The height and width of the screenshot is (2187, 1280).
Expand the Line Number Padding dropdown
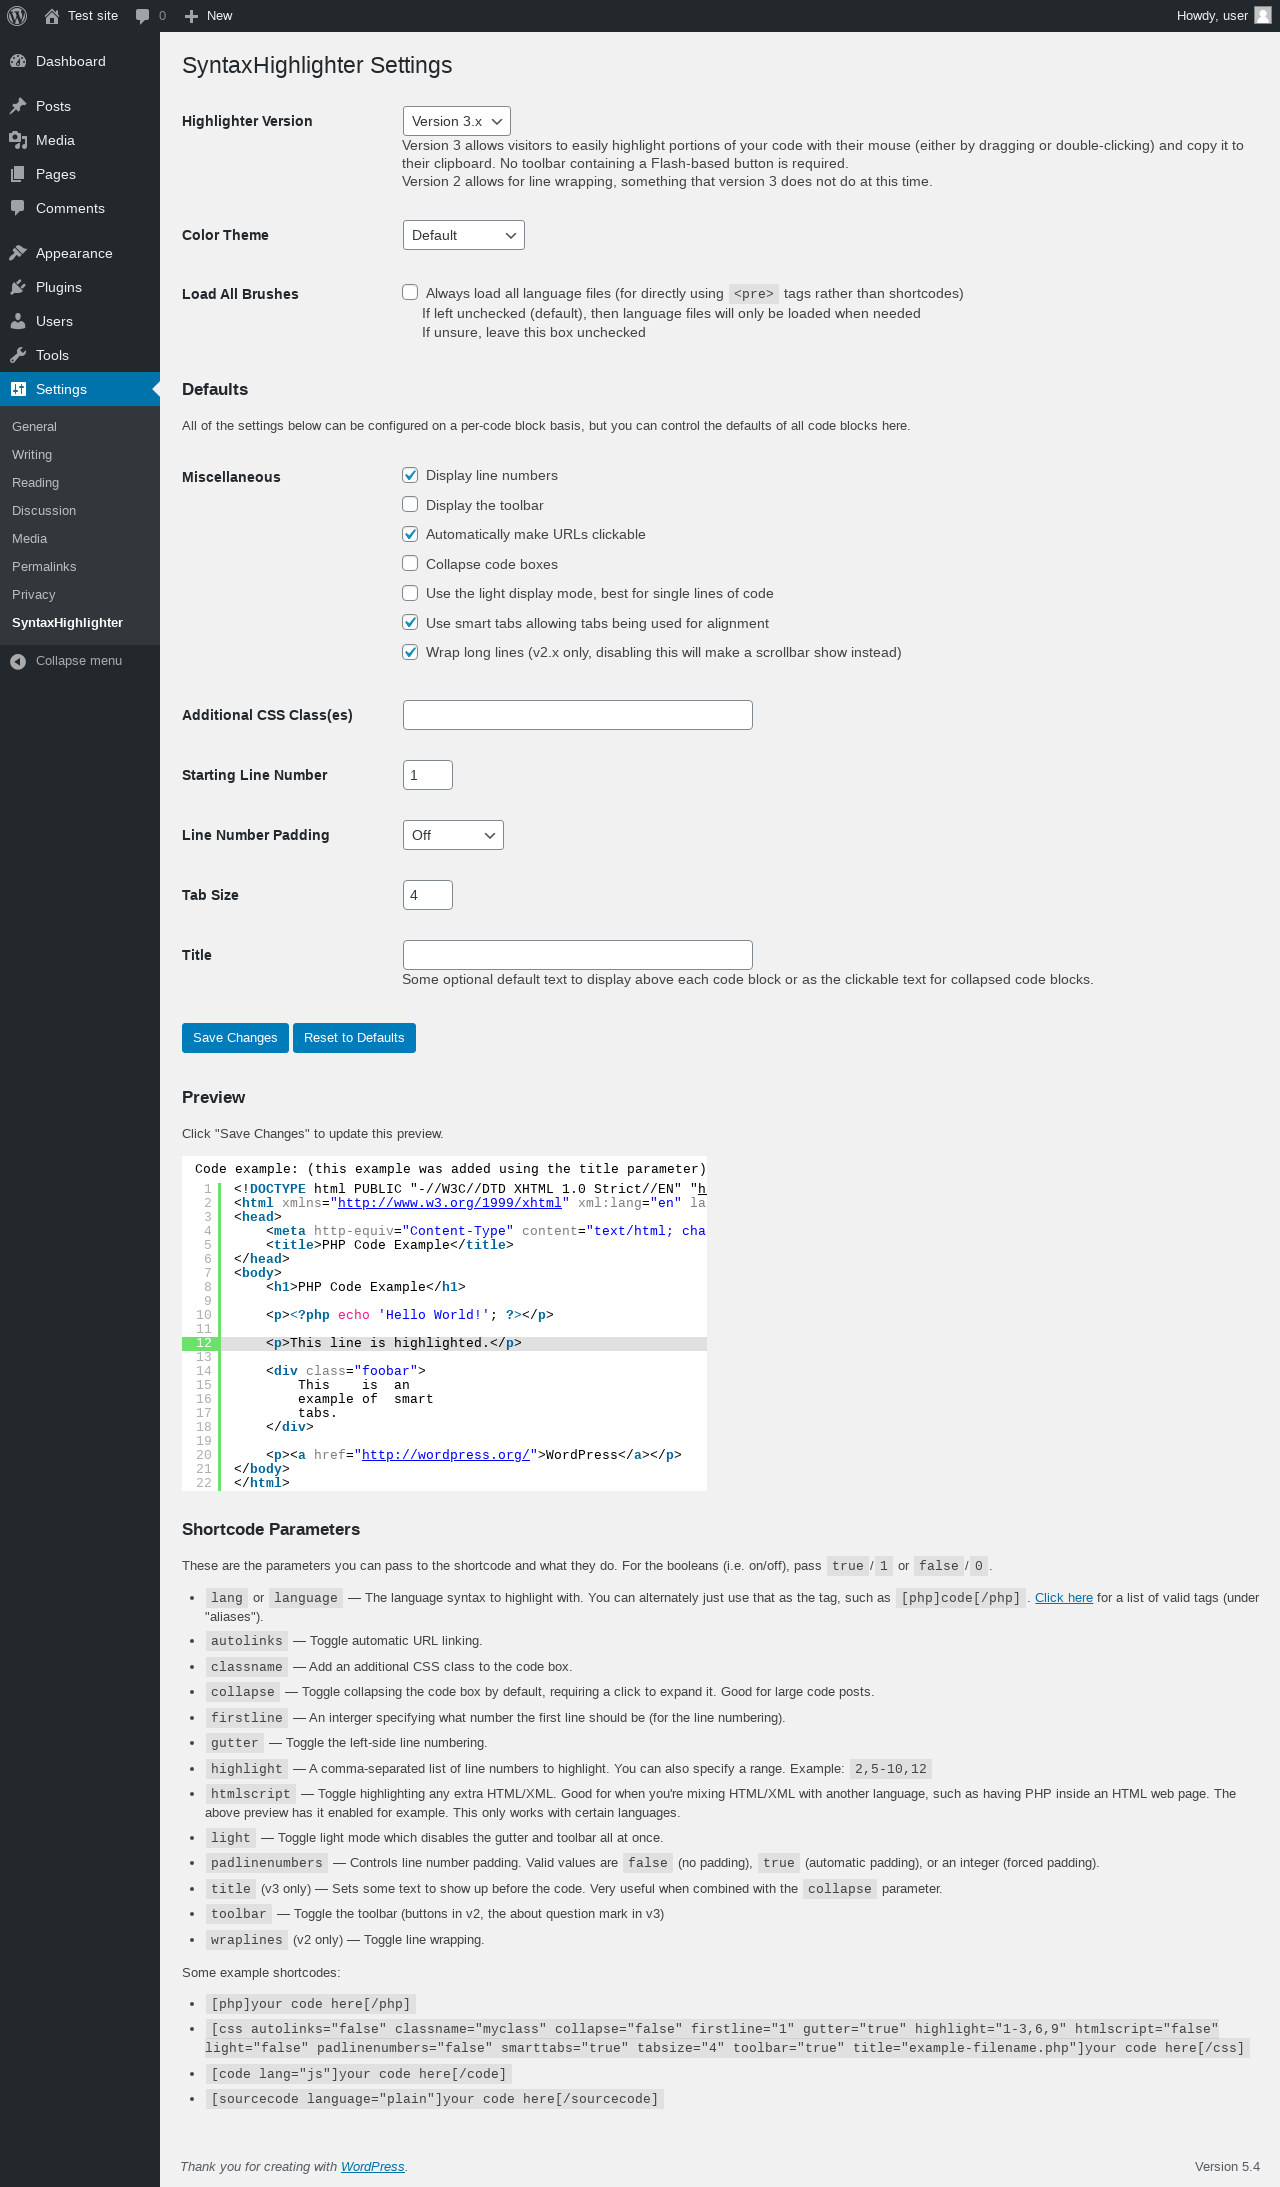click(x=453, y=835)
